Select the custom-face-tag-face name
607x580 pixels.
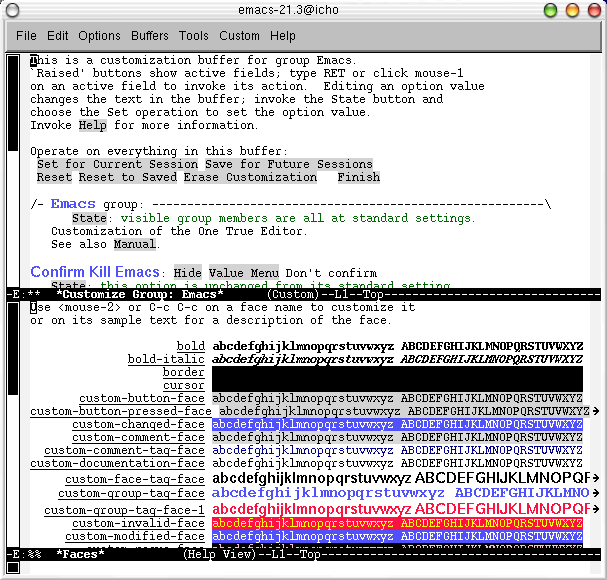coord(135,479)
